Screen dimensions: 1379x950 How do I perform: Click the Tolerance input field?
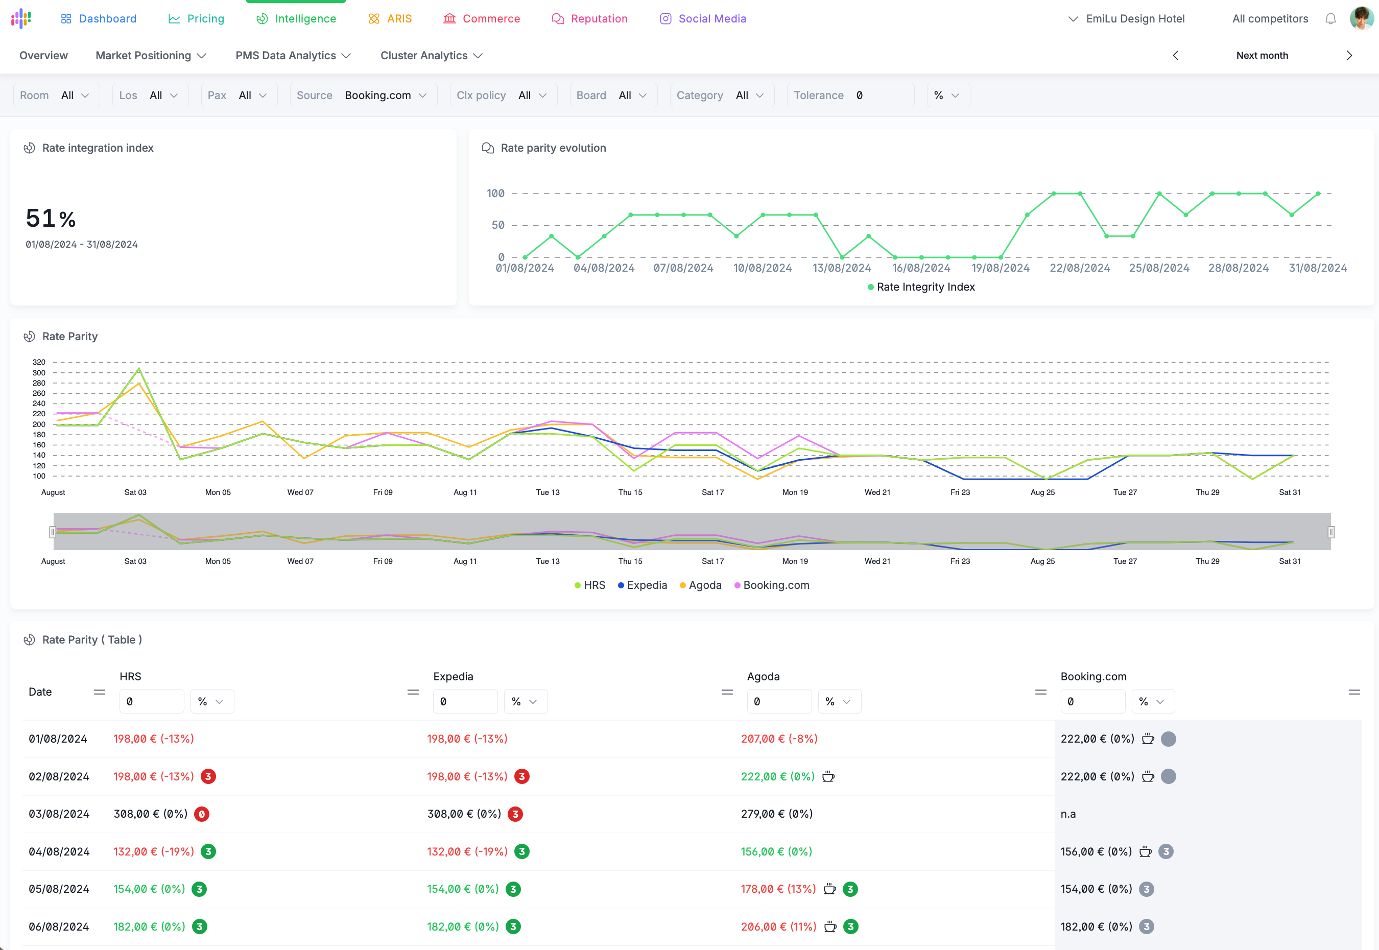click(x=880, y=95)
